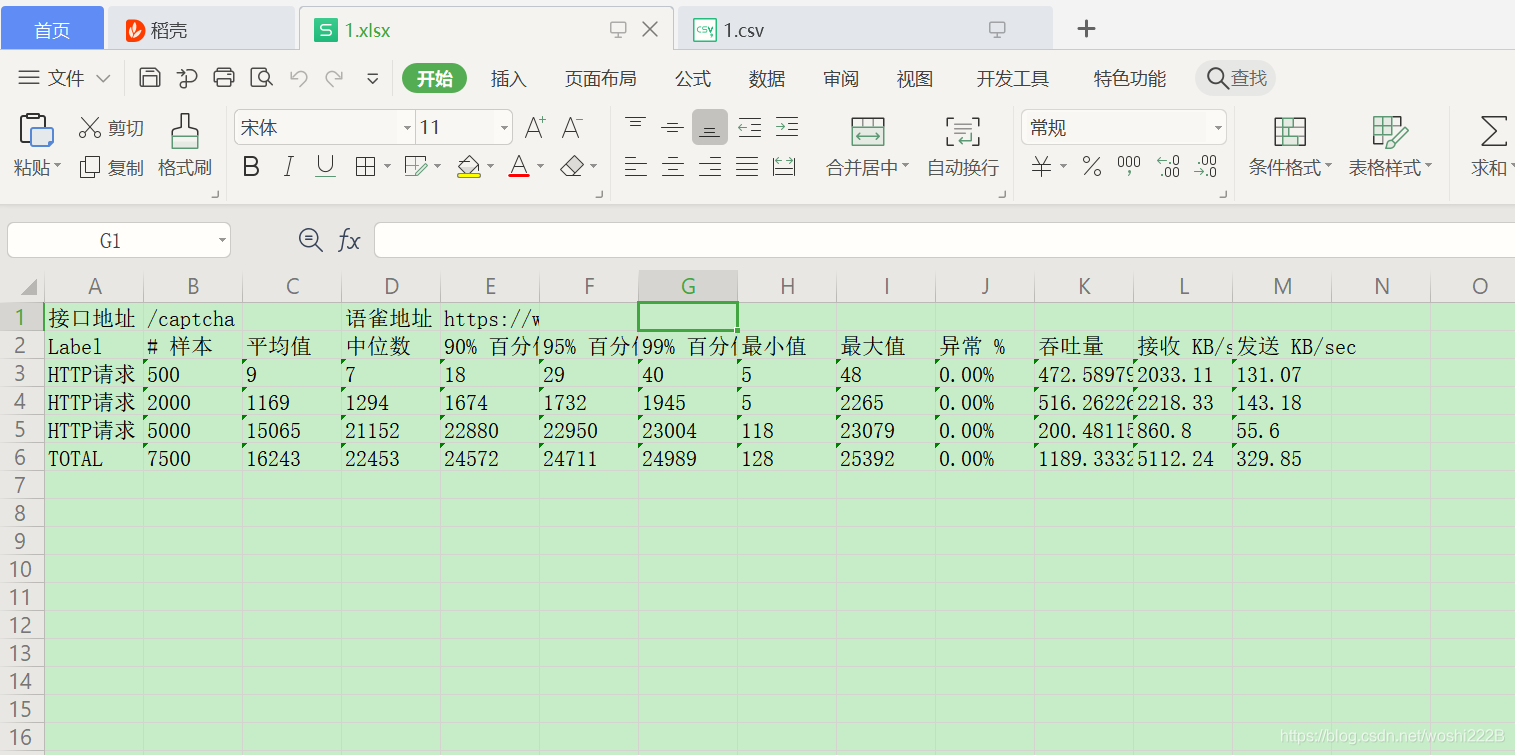Click the Save icon in quick toolbar

tap(150, 78)
